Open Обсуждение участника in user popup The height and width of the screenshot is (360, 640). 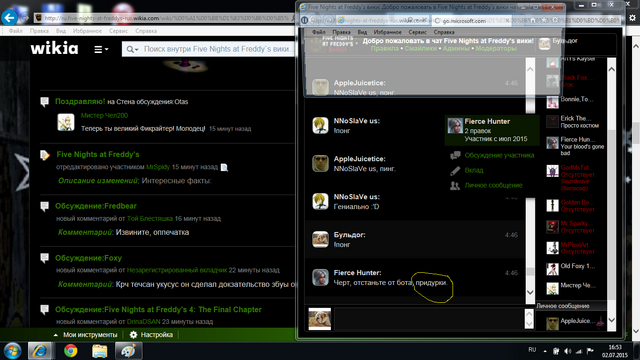tap(499, 155)
